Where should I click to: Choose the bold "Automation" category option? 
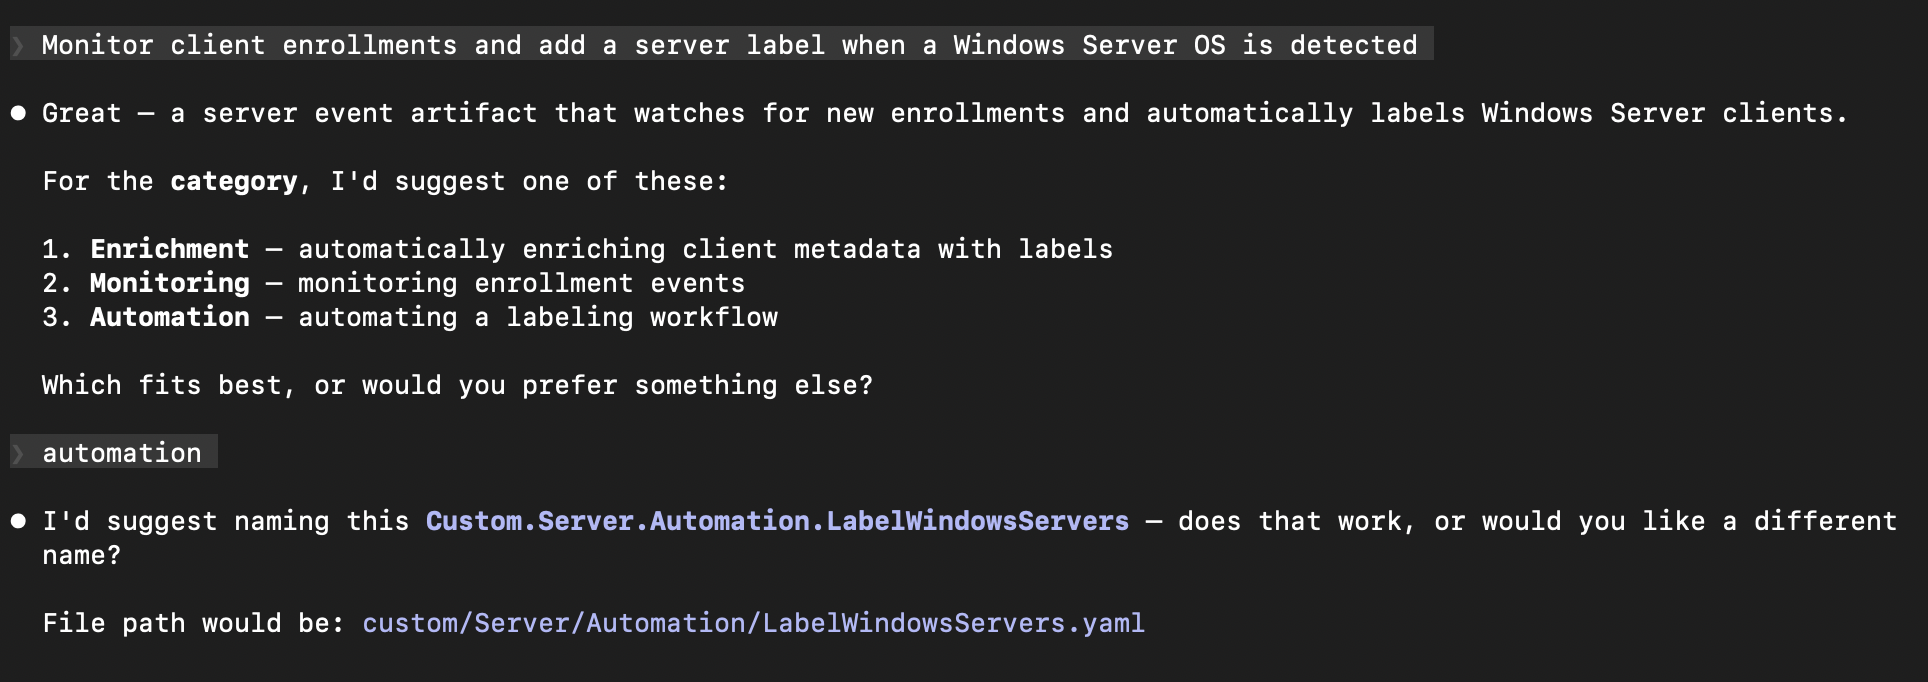(169, 317)
